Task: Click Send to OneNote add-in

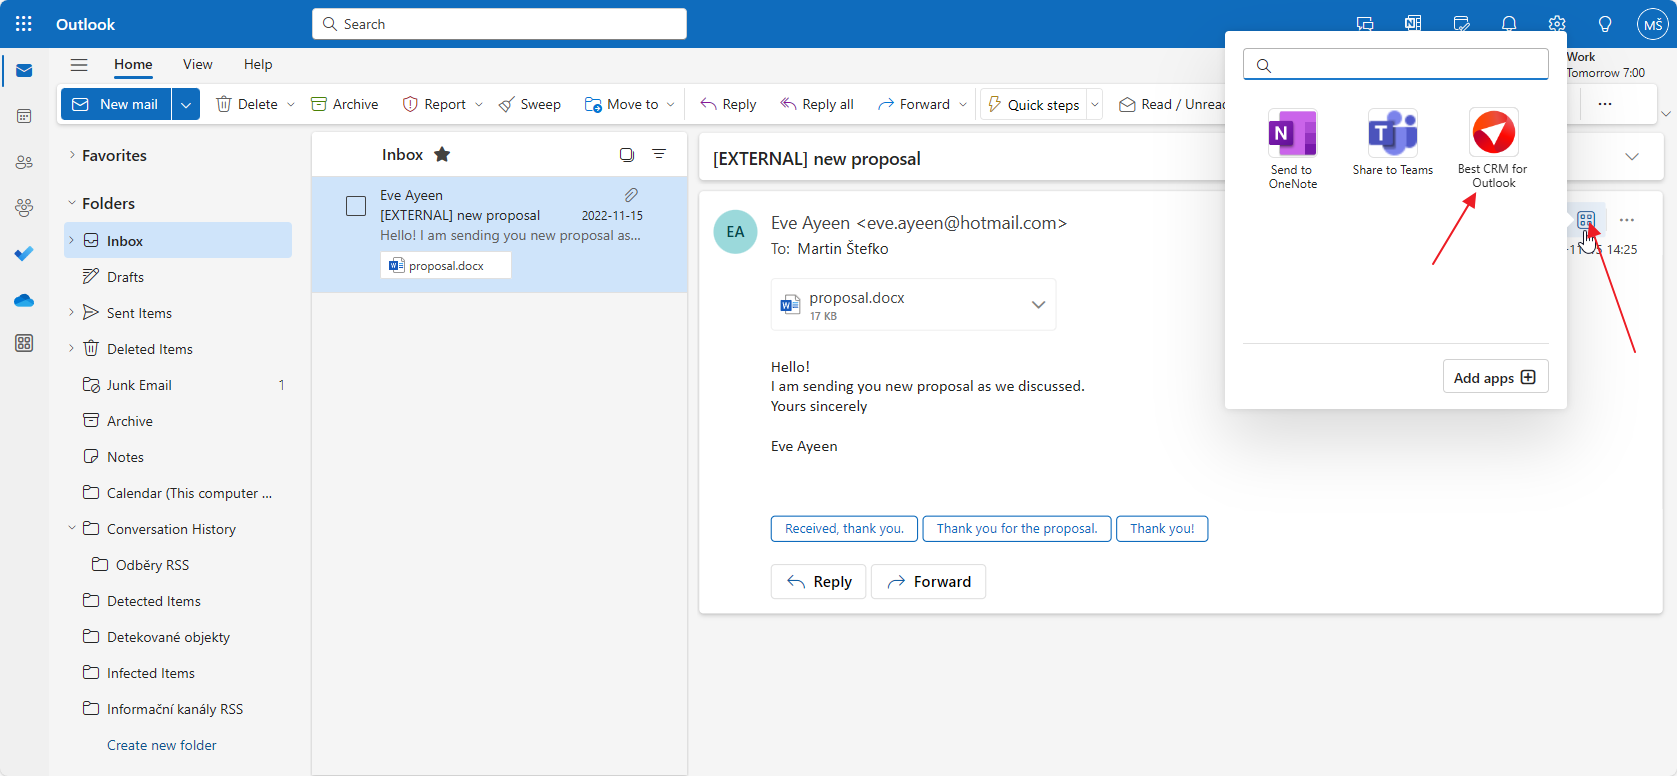Action: coord(1293,149)
